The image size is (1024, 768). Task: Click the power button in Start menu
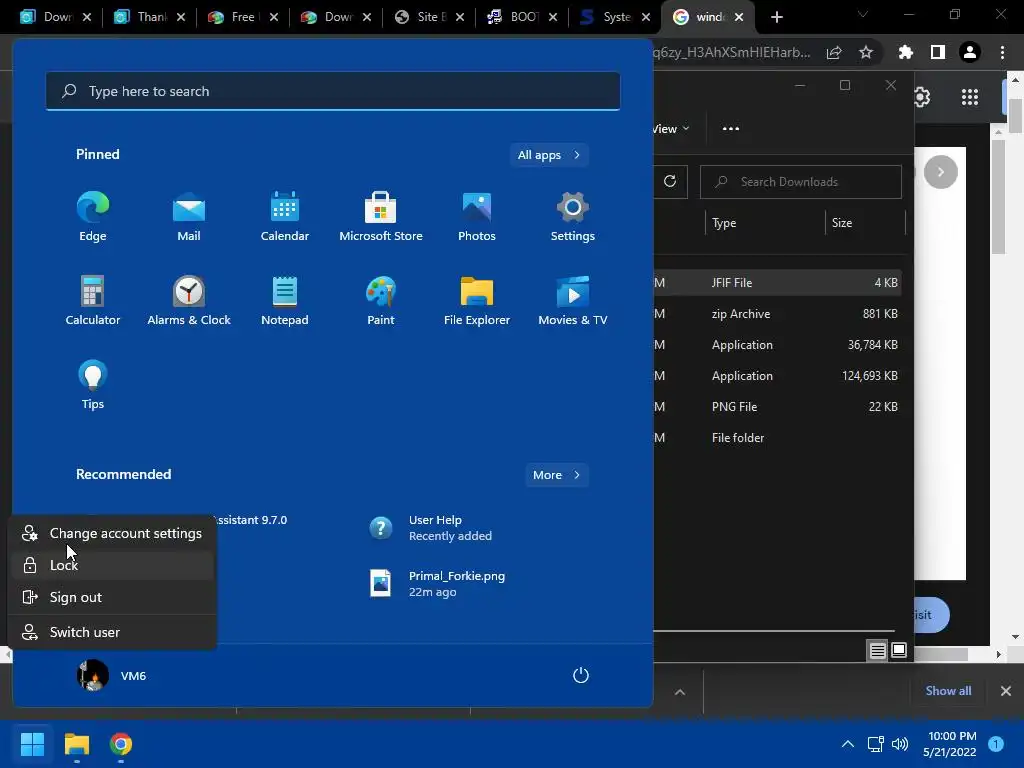pyautogui.click(x=581, y=675)
